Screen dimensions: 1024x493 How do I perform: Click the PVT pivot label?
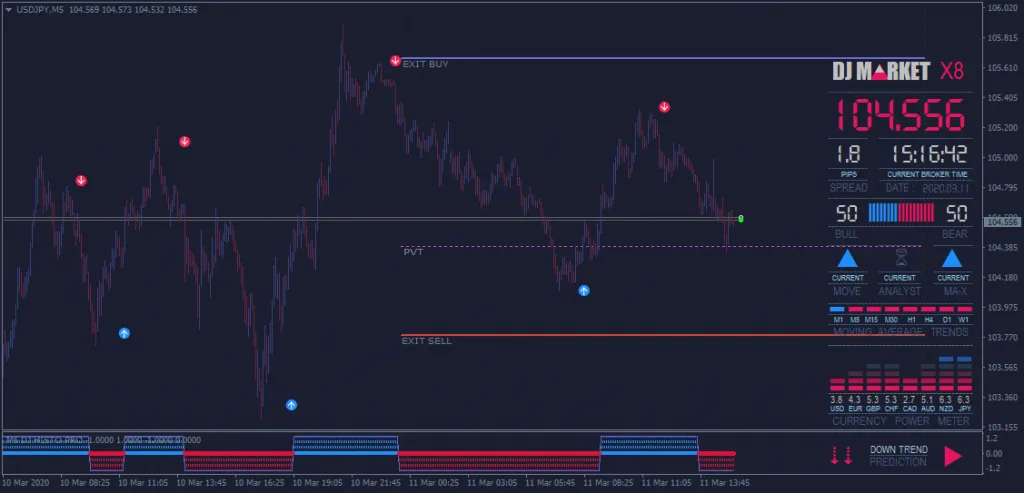413,251
